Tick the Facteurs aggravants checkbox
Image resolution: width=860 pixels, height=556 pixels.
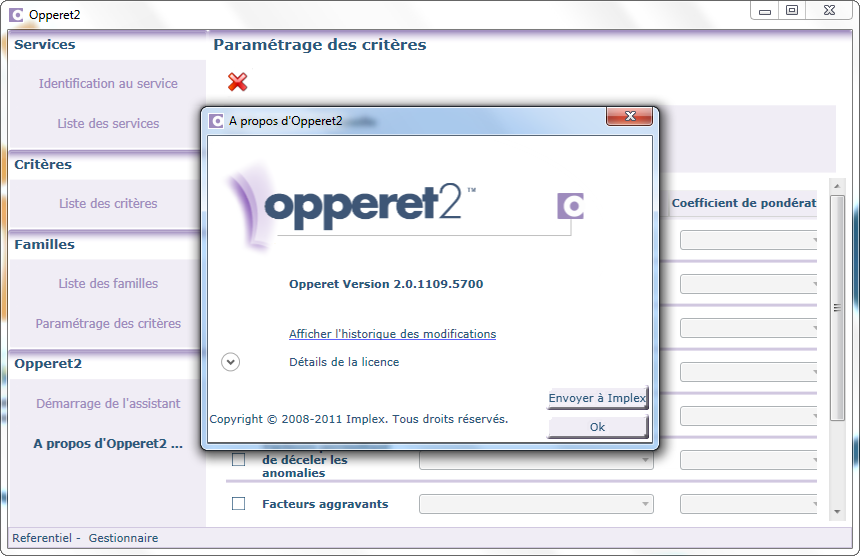[x=239, y=503]
